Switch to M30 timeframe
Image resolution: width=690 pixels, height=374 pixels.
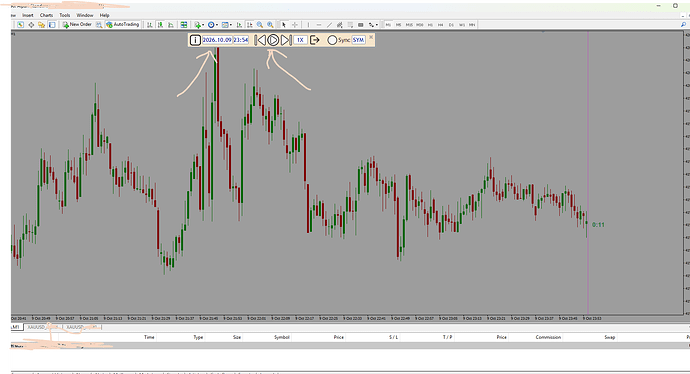[420, 25]
